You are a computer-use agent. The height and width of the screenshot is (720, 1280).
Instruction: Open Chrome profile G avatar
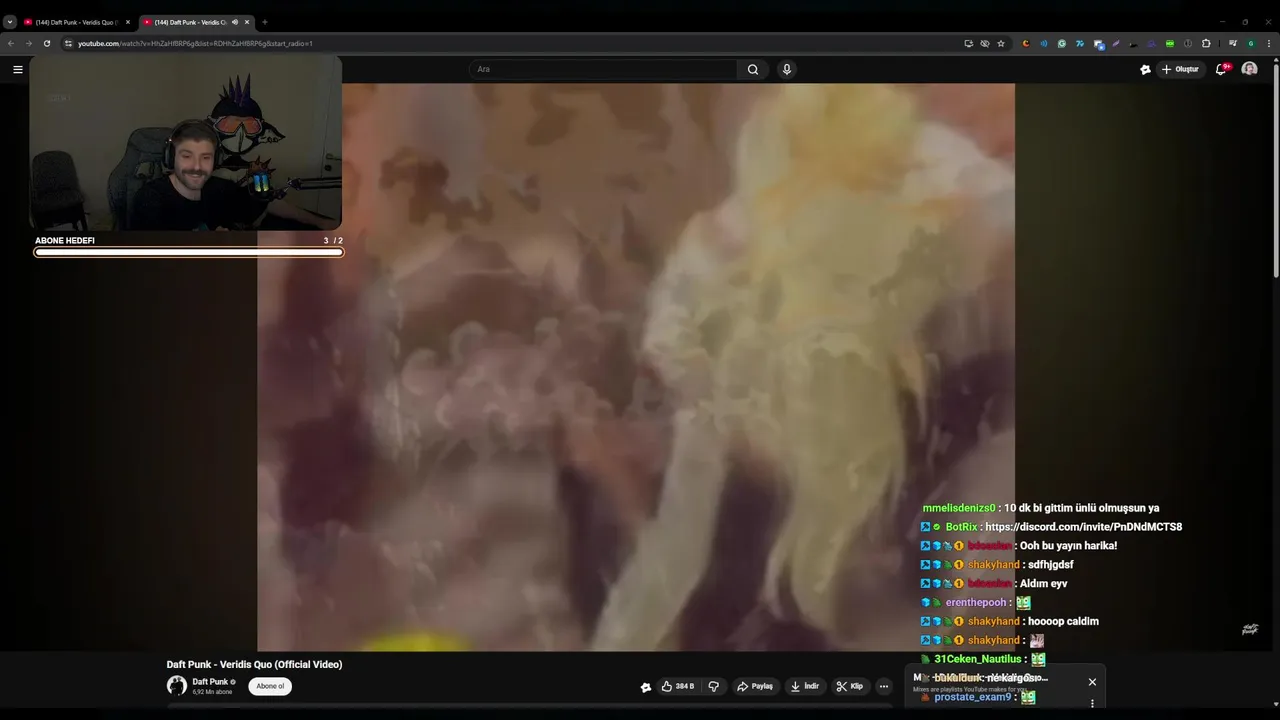pyautogui.click(x=1251, y=43)
